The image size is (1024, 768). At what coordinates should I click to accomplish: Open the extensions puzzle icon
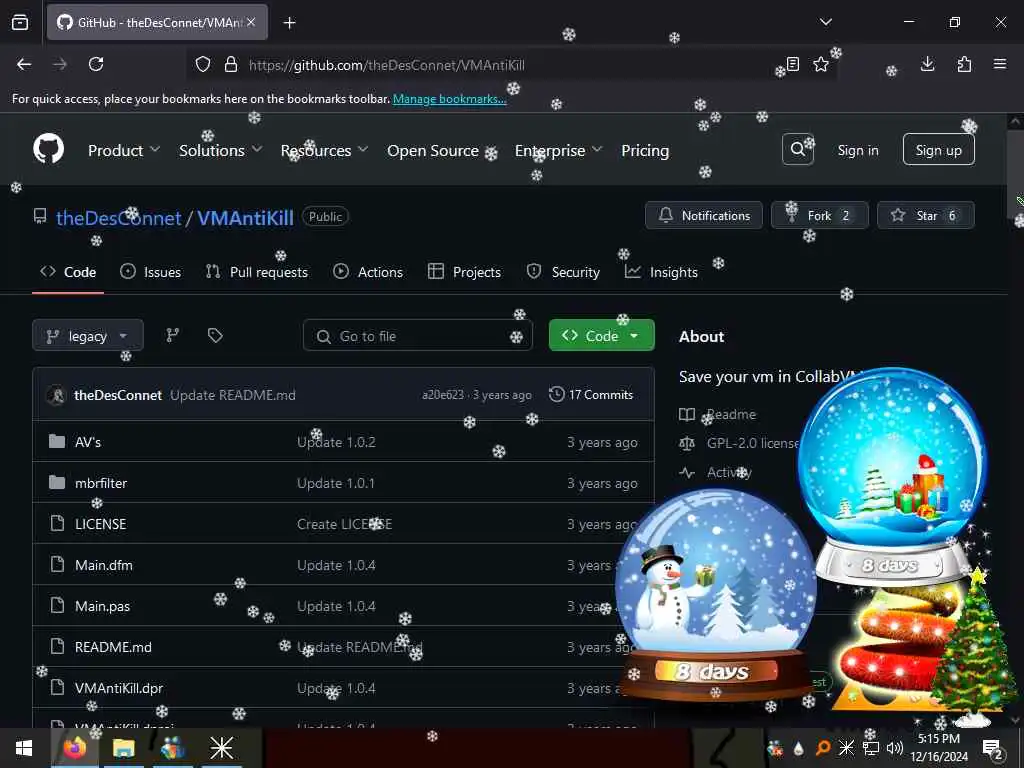pyautogui.click(x=964, y=64)
